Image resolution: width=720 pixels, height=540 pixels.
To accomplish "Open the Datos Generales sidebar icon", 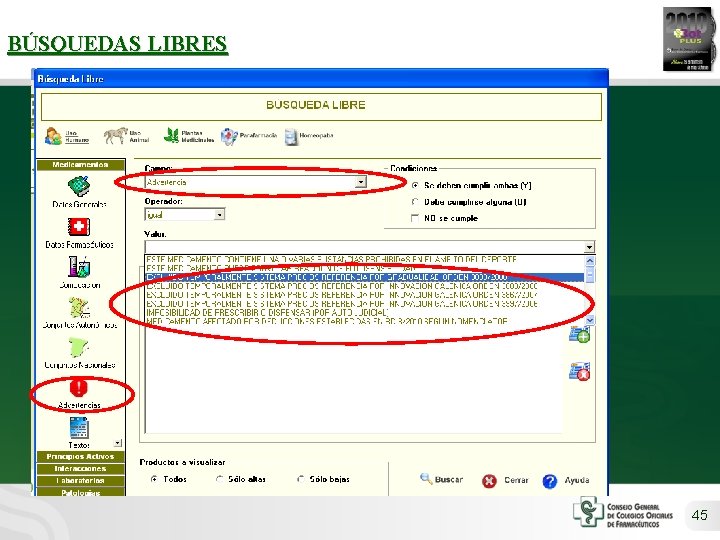I will (79, 186).
